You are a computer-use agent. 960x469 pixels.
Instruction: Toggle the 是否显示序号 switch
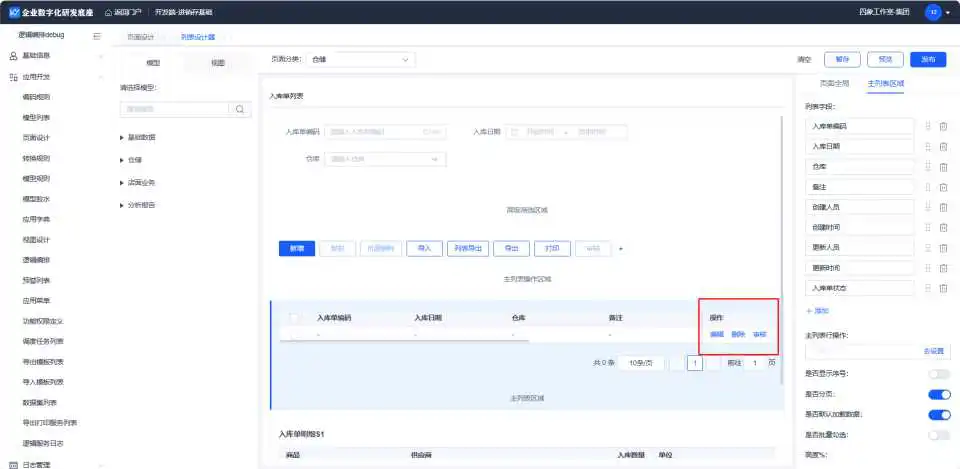[938, 374]
